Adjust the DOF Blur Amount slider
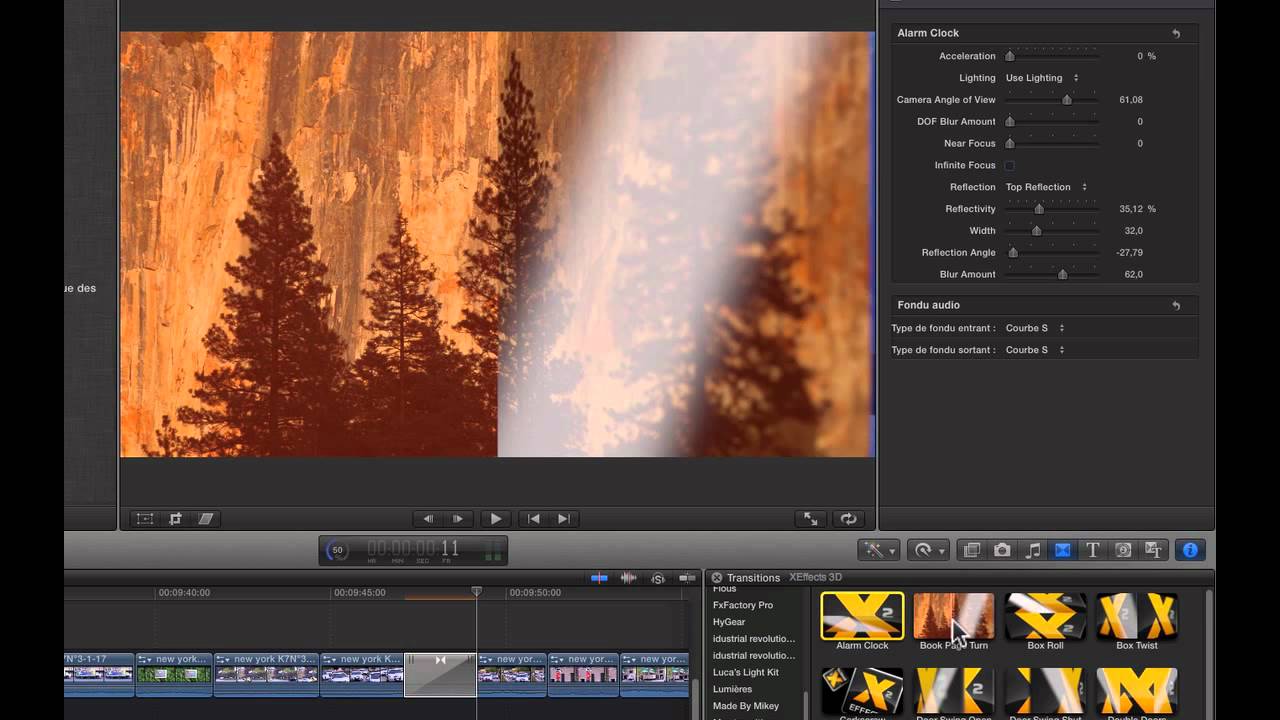 click(x=1010, y=122)
